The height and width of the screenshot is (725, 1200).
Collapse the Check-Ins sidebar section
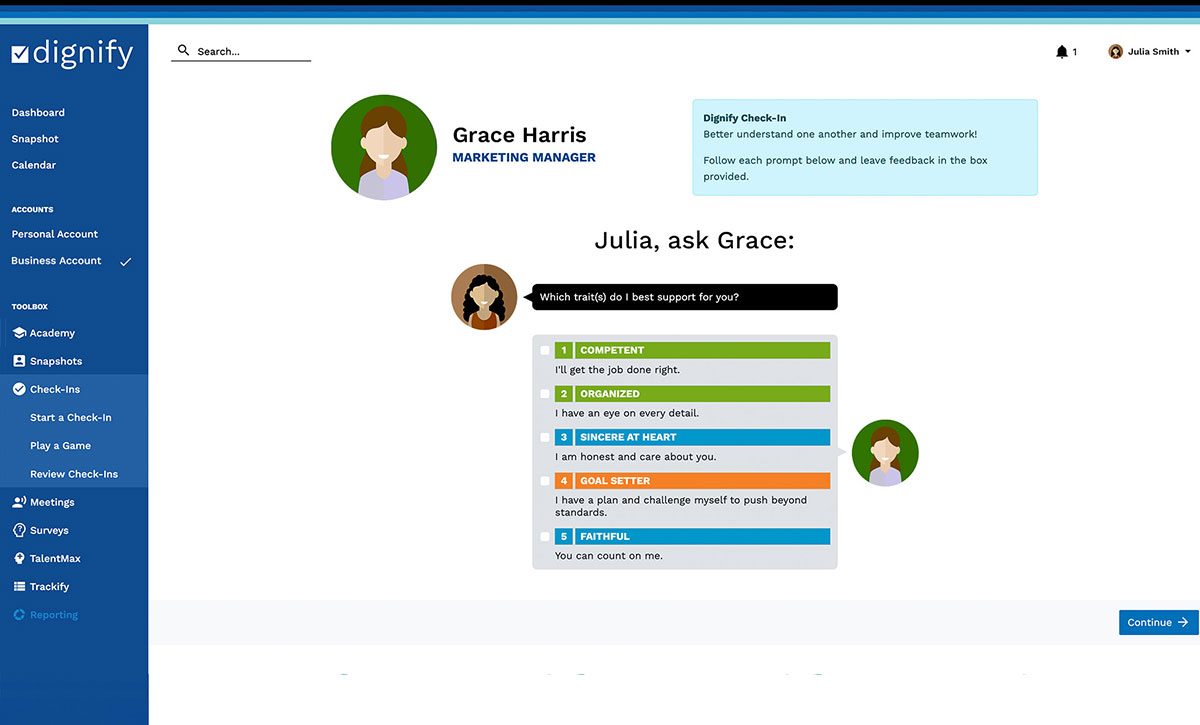pos(55,389)
